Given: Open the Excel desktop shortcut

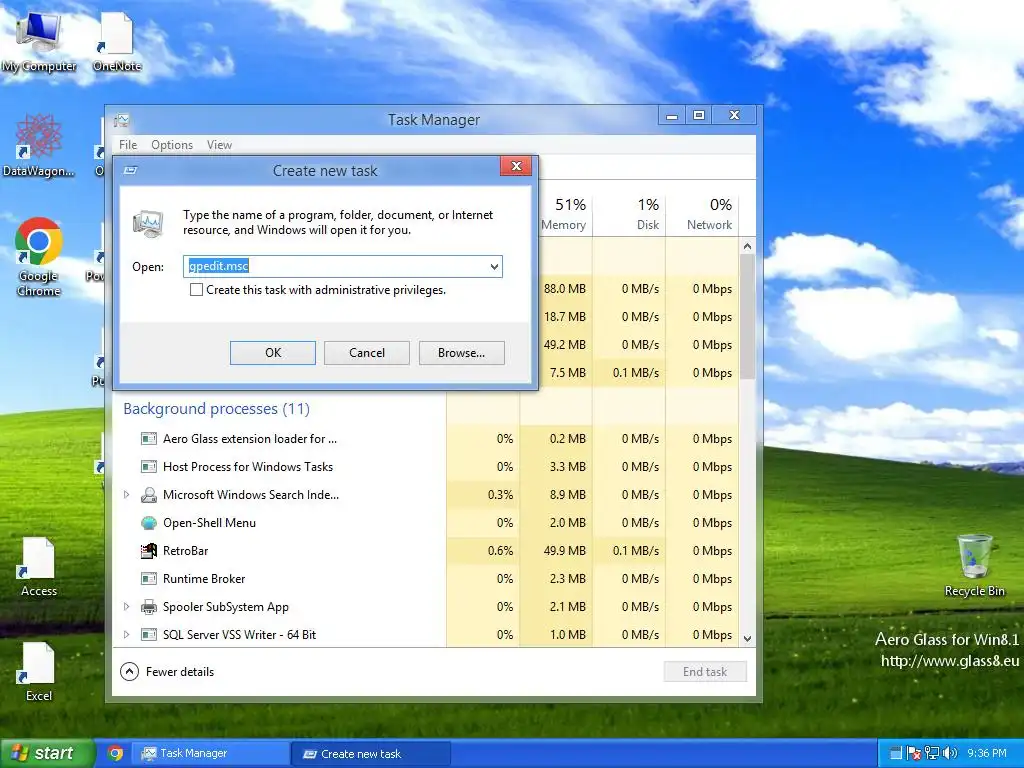Looking at the screenshot, I should 39,671.
